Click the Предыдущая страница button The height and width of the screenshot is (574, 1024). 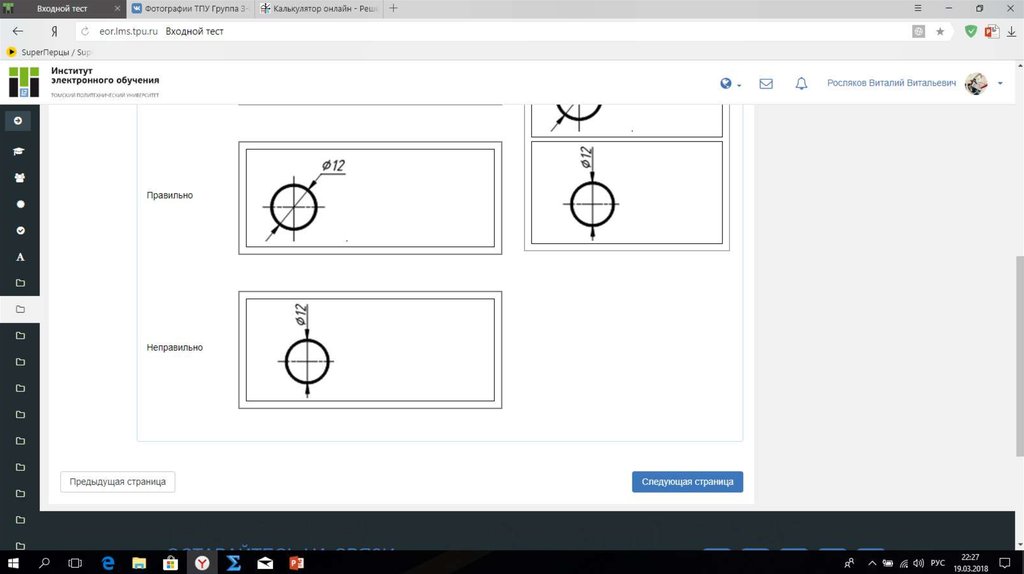(118, 482)
